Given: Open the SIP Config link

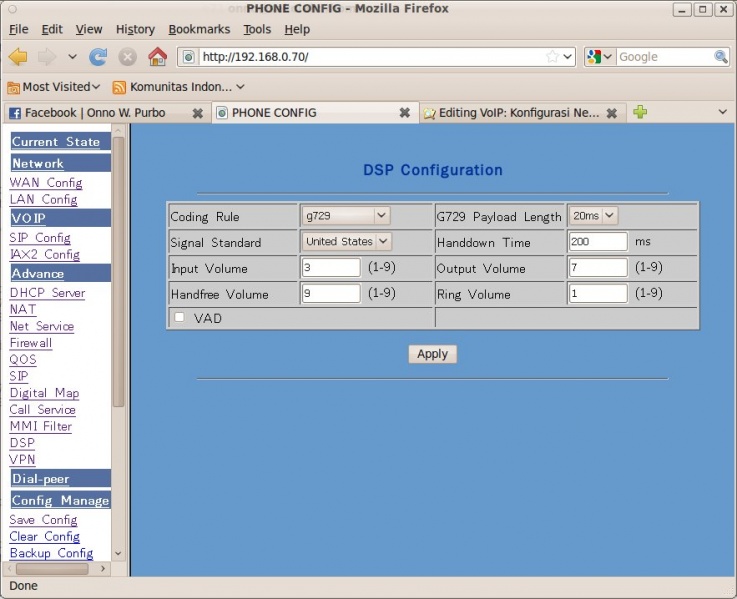Looking at the screenshot, I should pyautogui.click(x=40, y=238).
